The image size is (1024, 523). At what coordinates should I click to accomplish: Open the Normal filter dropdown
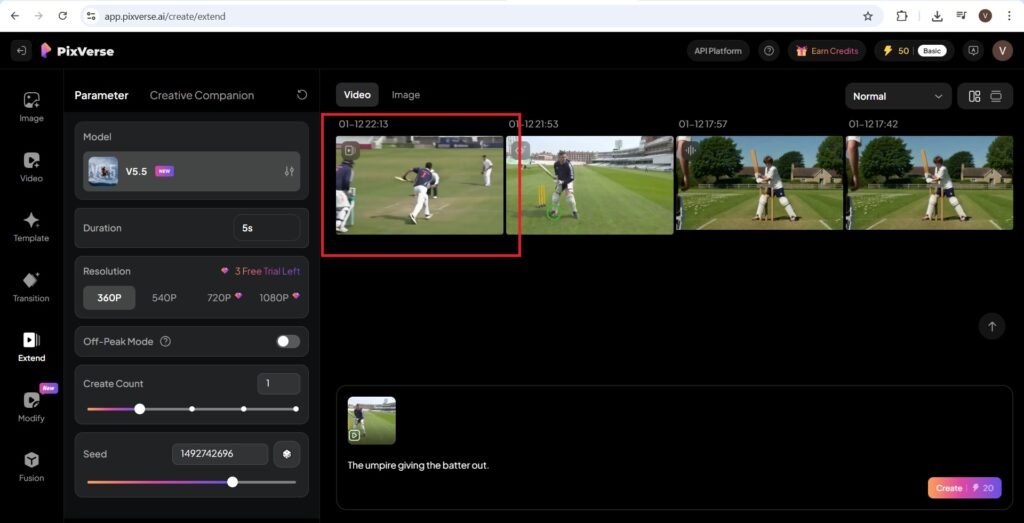897,96
